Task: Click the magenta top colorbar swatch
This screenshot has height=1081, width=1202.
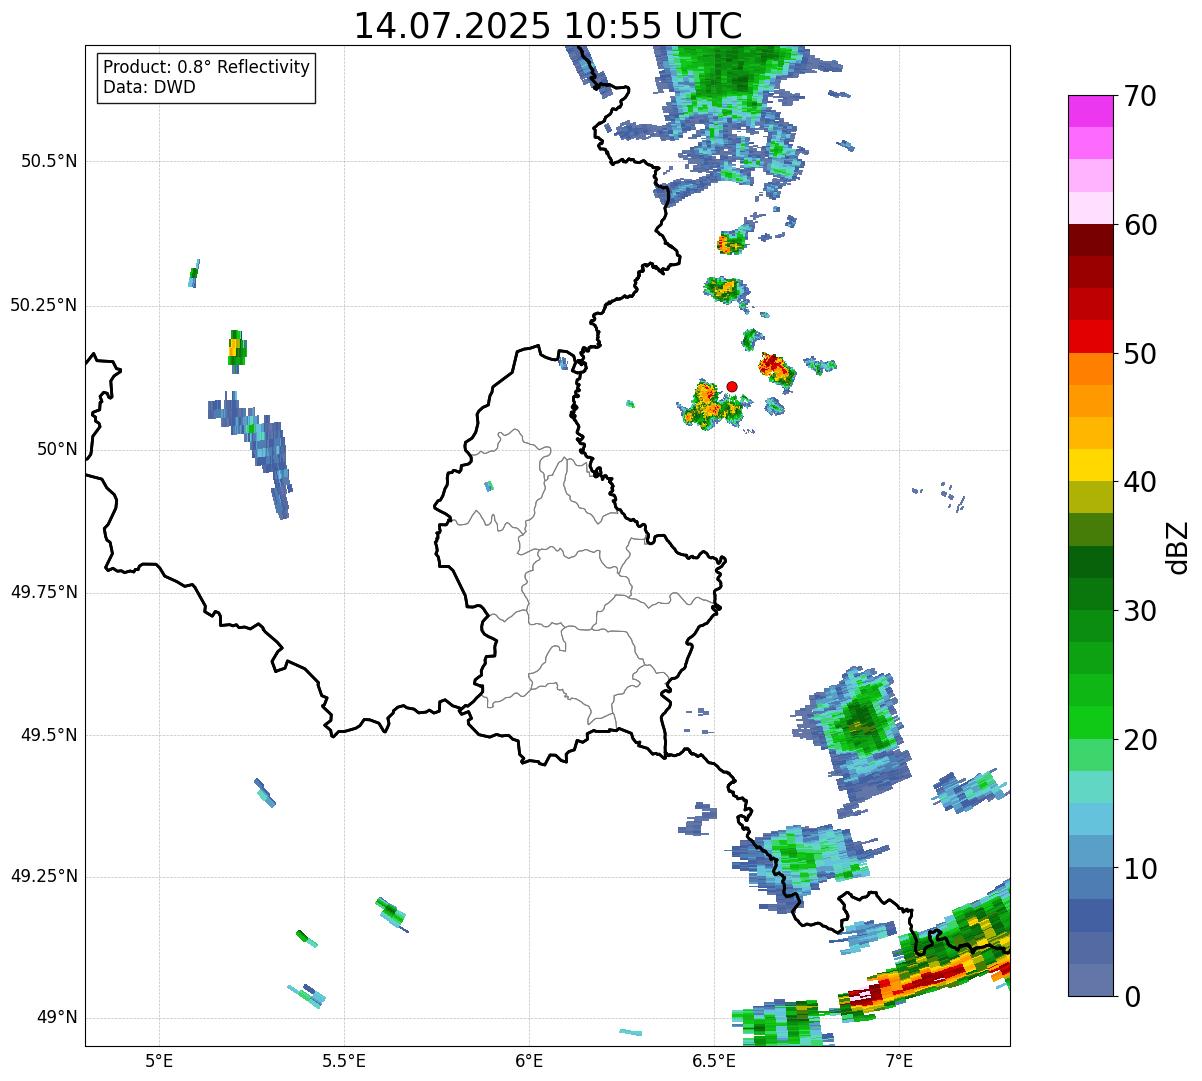Action: (x=1091, y=111)
